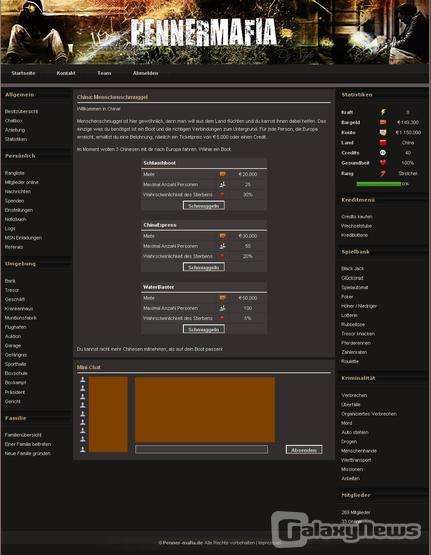Open the Missionen link

tap(352, 469)
